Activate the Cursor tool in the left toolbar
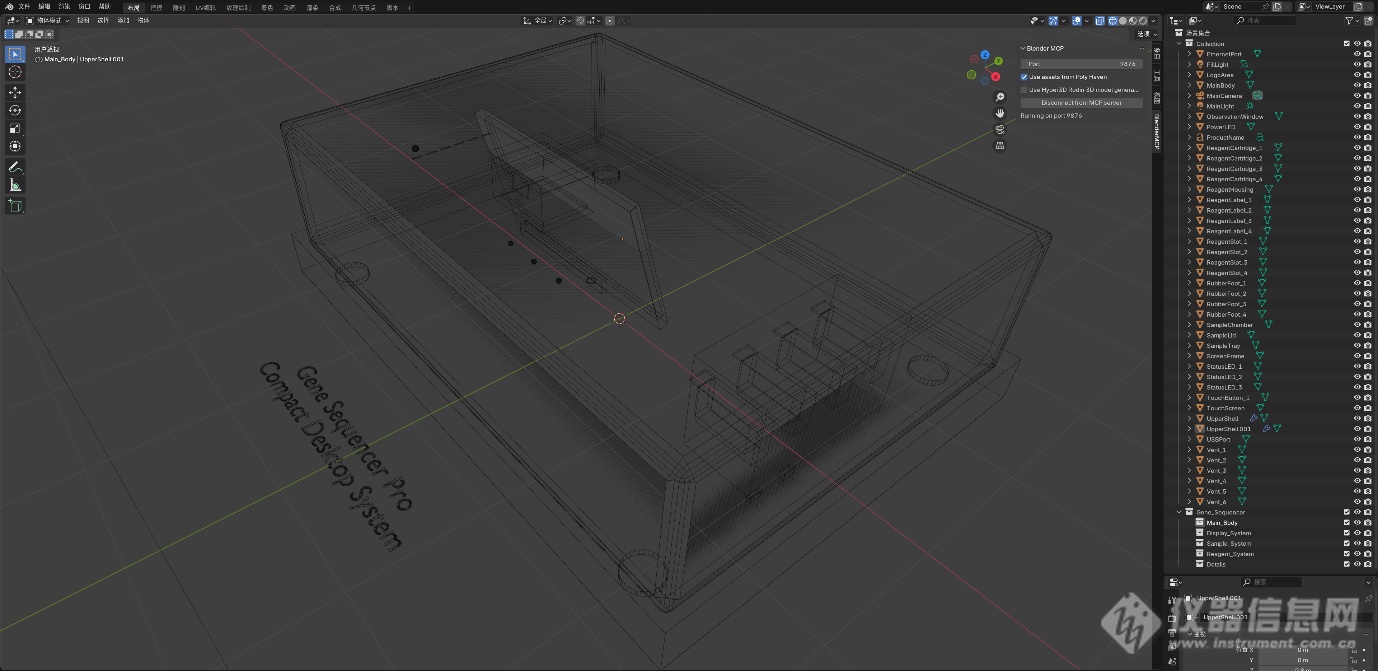This screenshot has height=671, width=1378. 15,72
